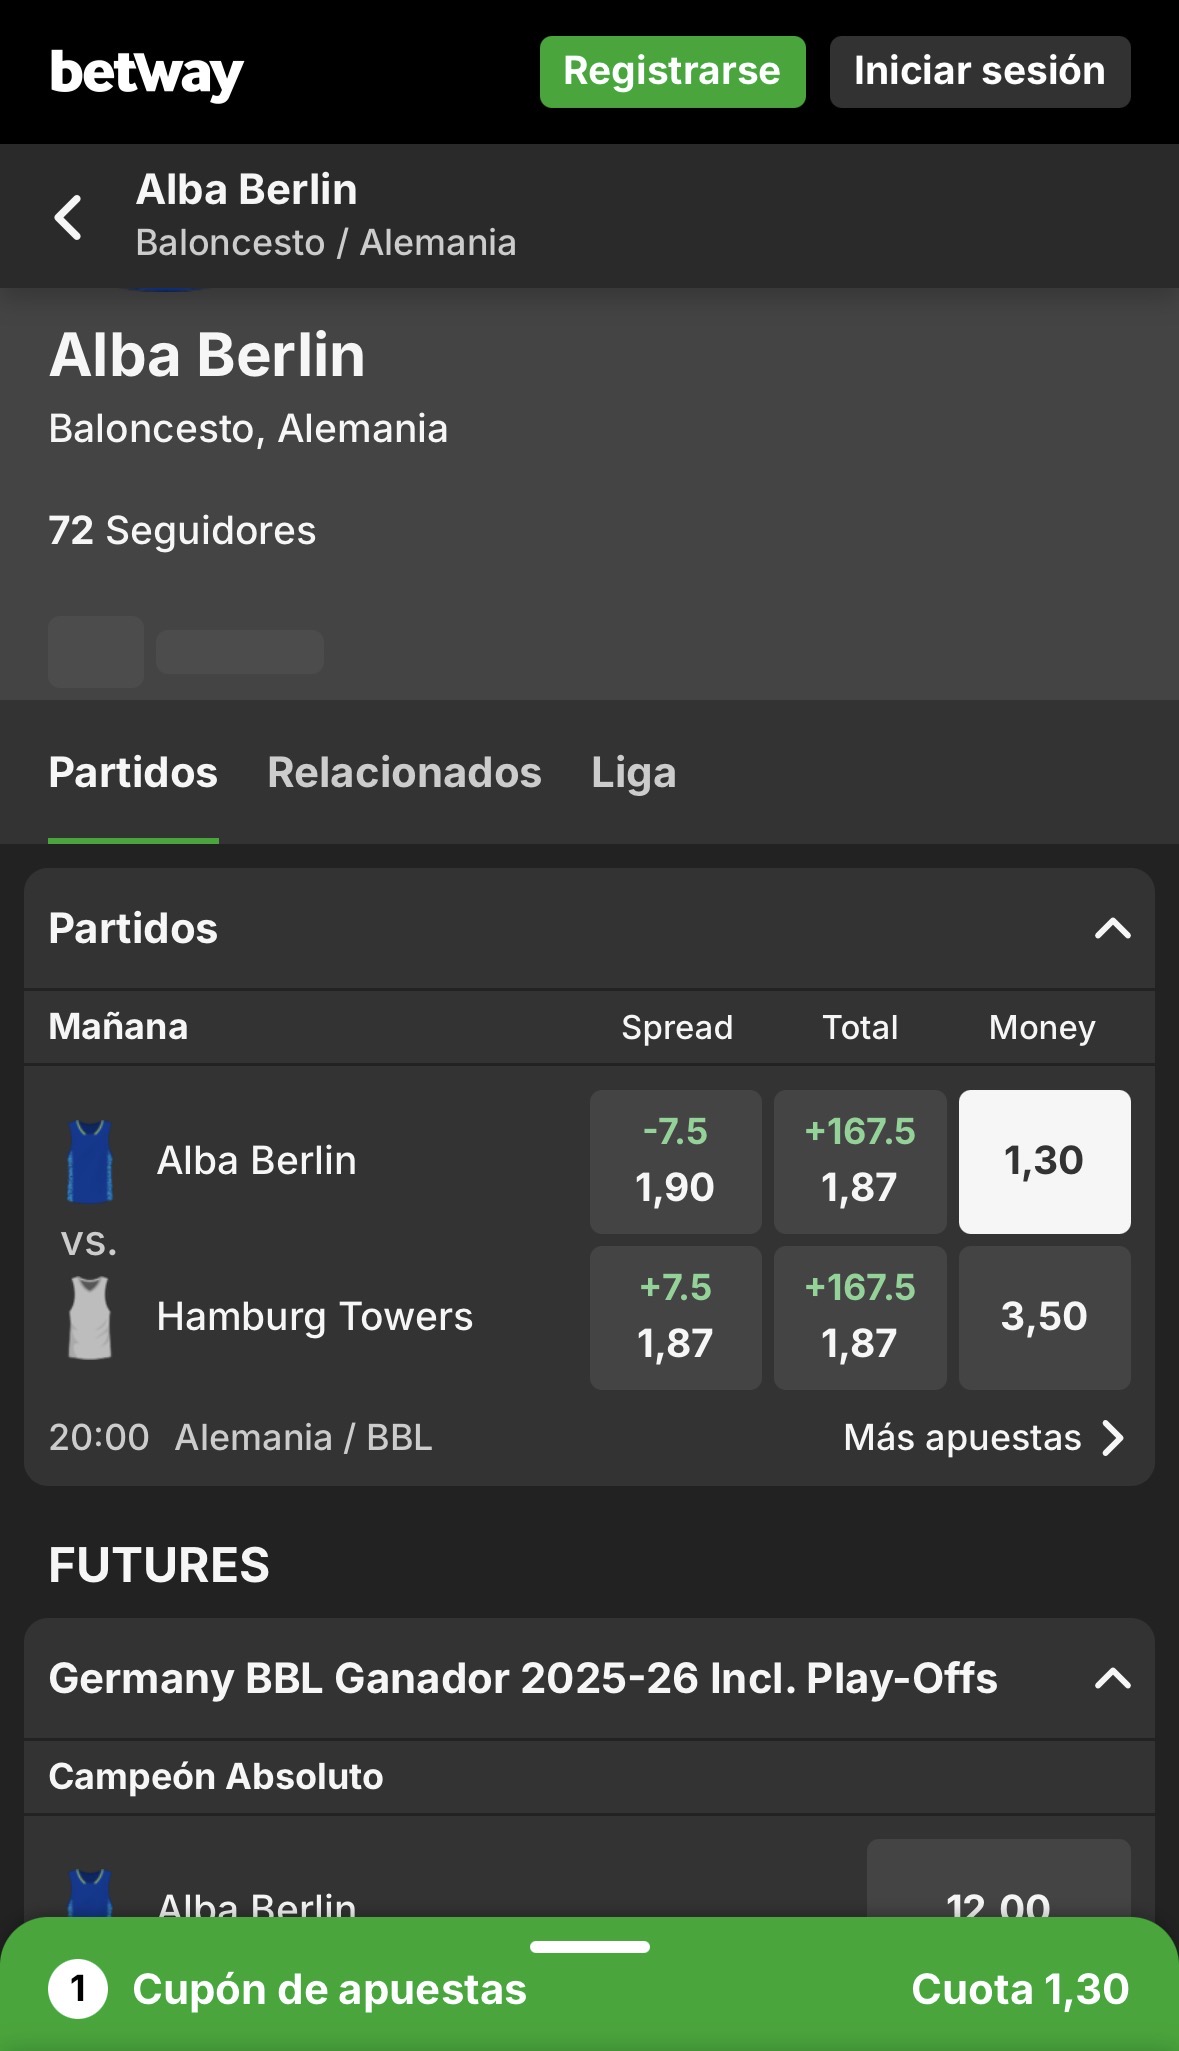This screenshot has width=1179, height=2051.
Task: Deselect Alba Berlin moneyline 1,30 odds
Action: point(1044,1161)
